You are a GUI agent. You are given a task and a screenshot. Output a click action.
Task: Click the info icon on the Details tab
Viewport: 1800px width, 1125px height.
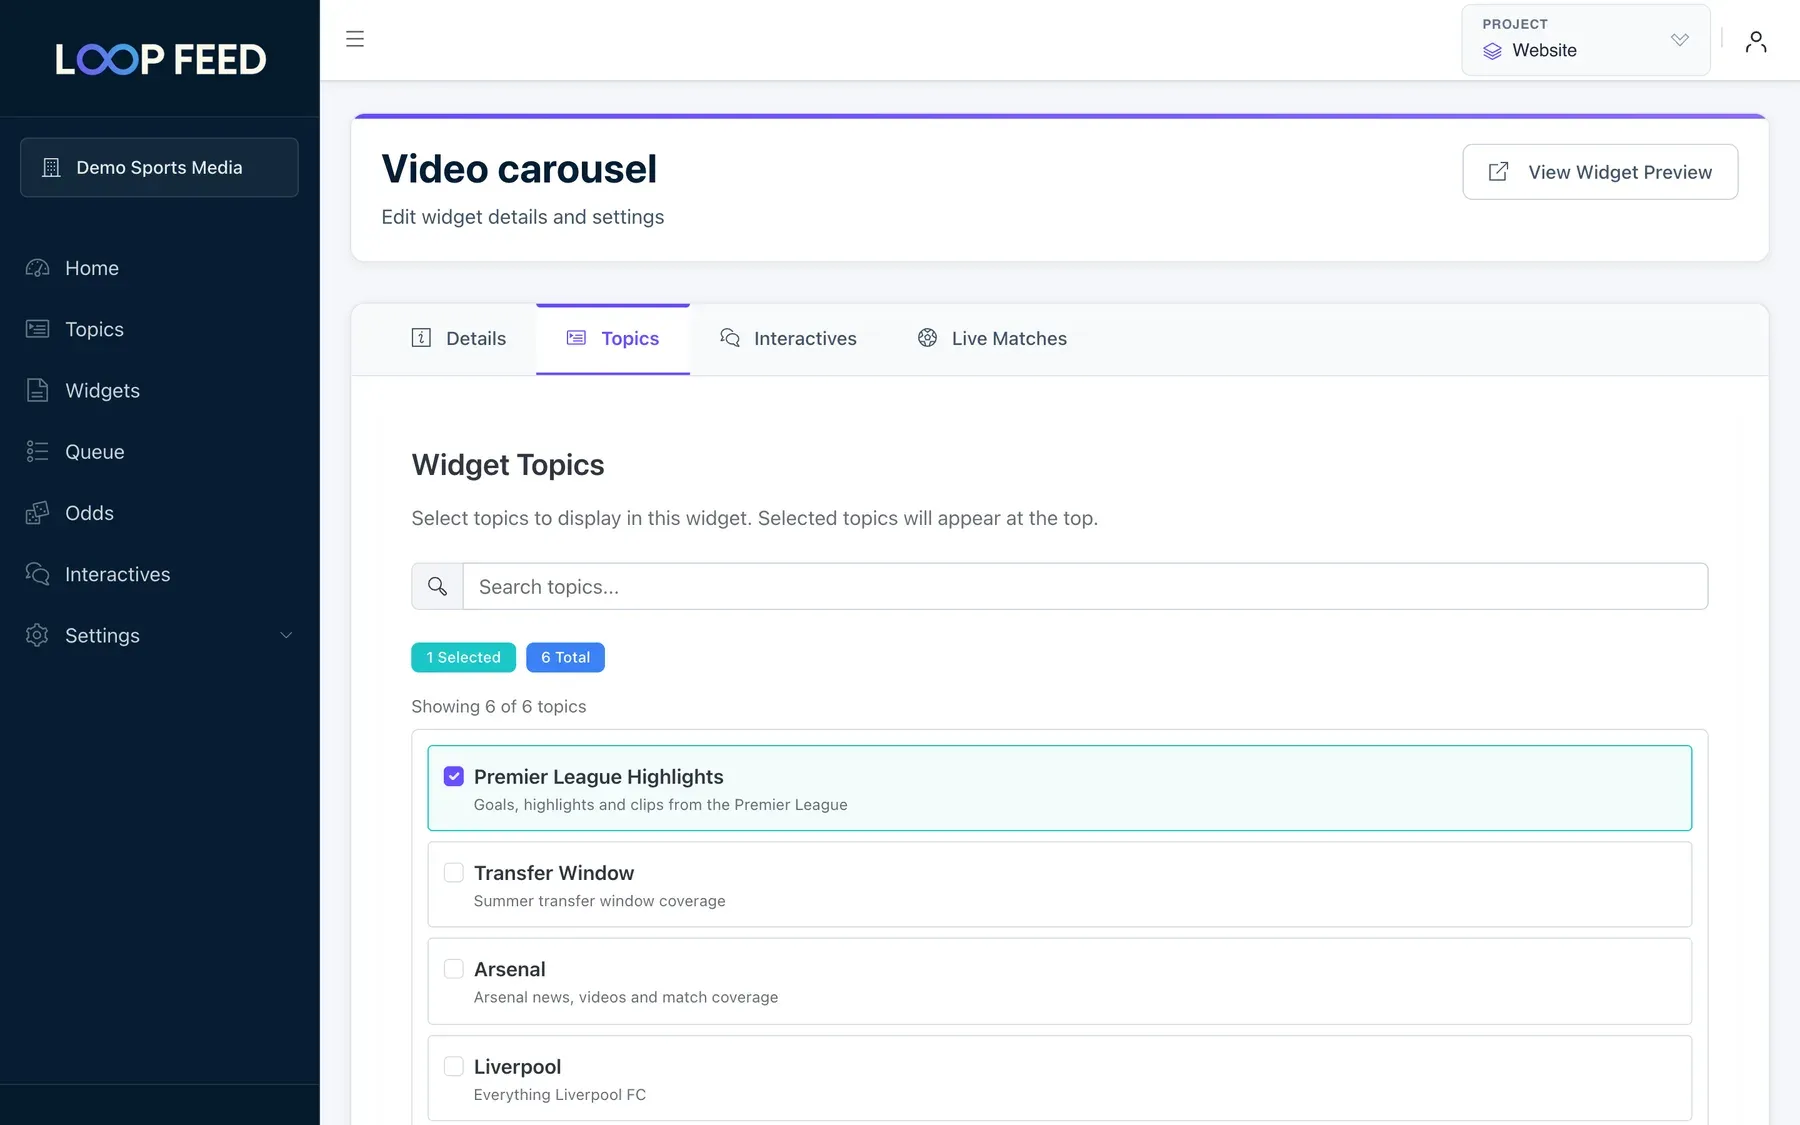click(421, 338)
